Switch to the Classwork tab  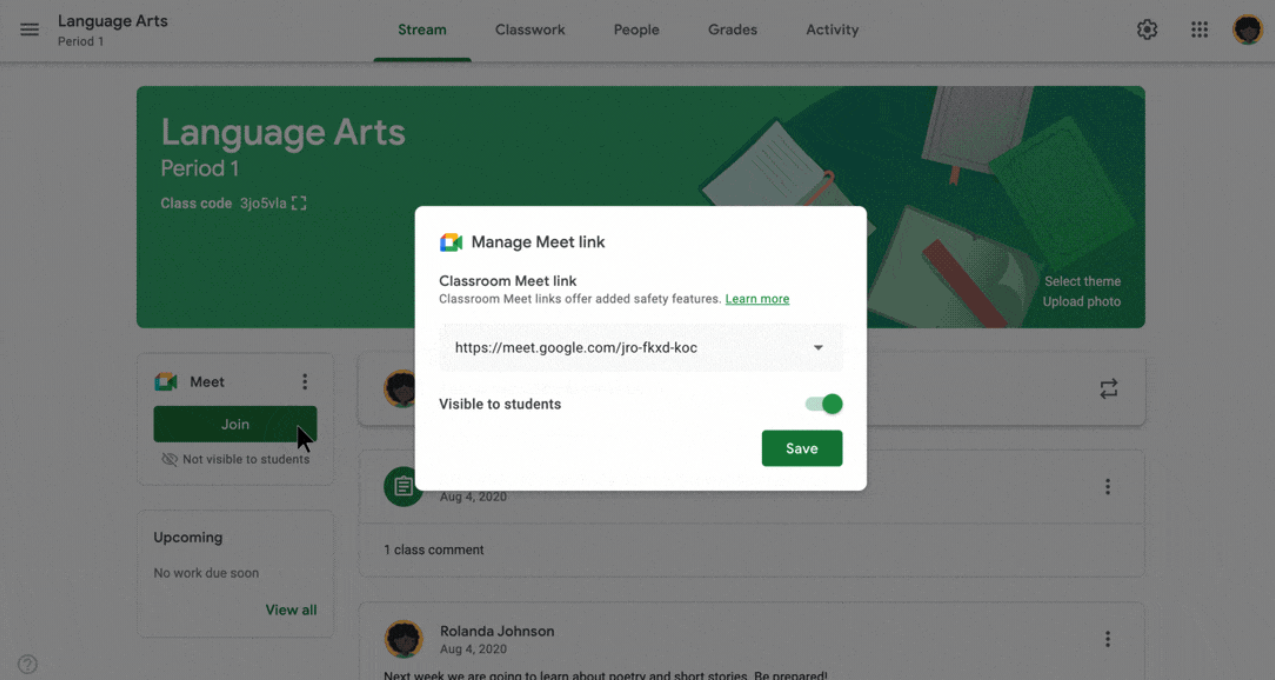tap(530, 29)
